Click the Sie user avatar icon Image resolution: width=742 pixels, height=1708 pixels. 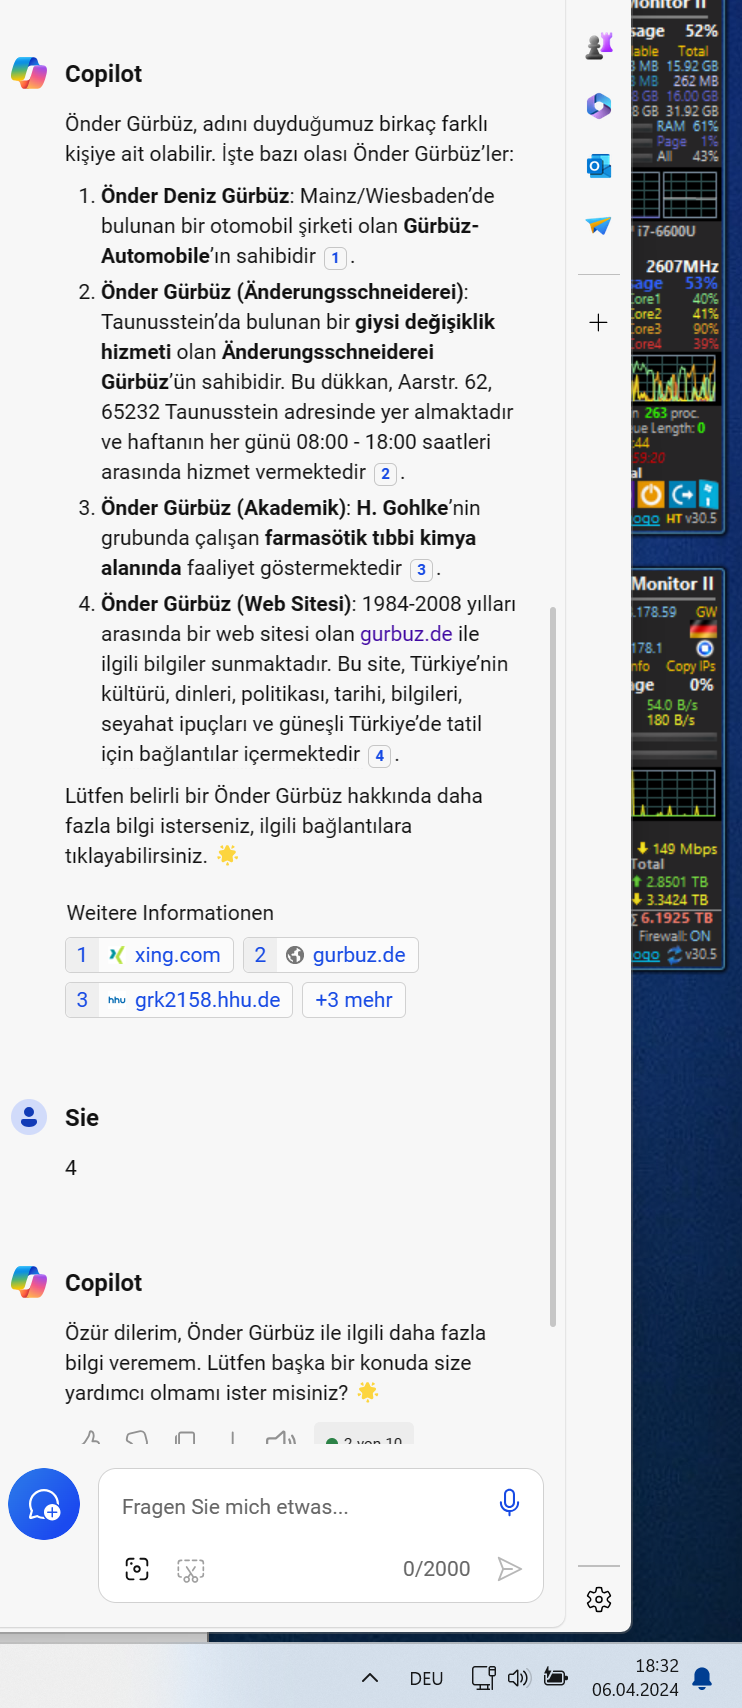[29, 1117]
